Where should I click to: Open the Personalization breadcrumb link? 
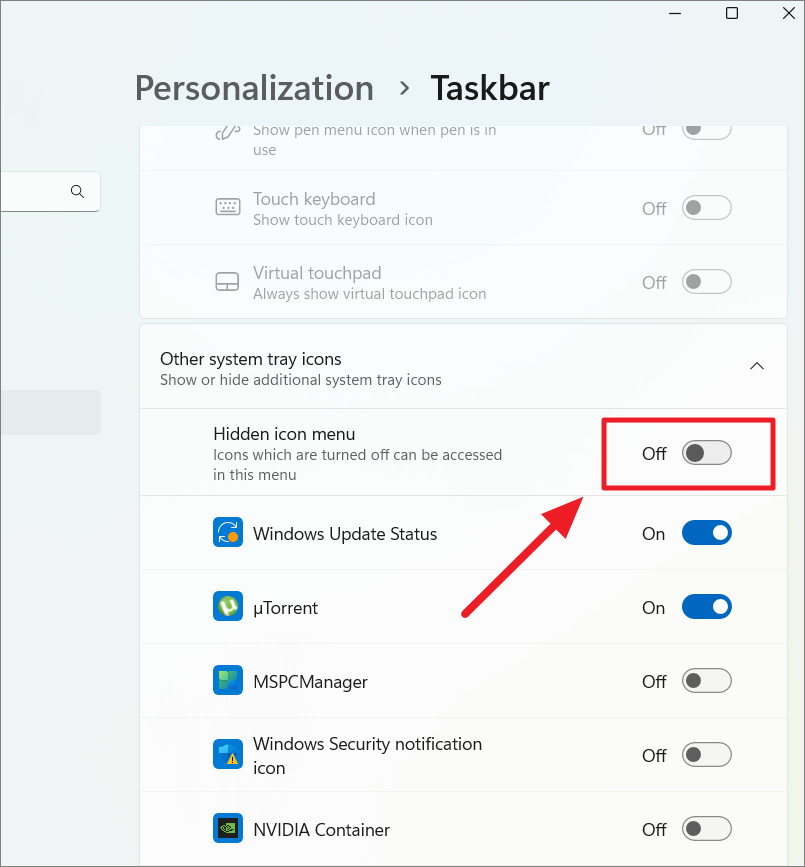point(254,88)
